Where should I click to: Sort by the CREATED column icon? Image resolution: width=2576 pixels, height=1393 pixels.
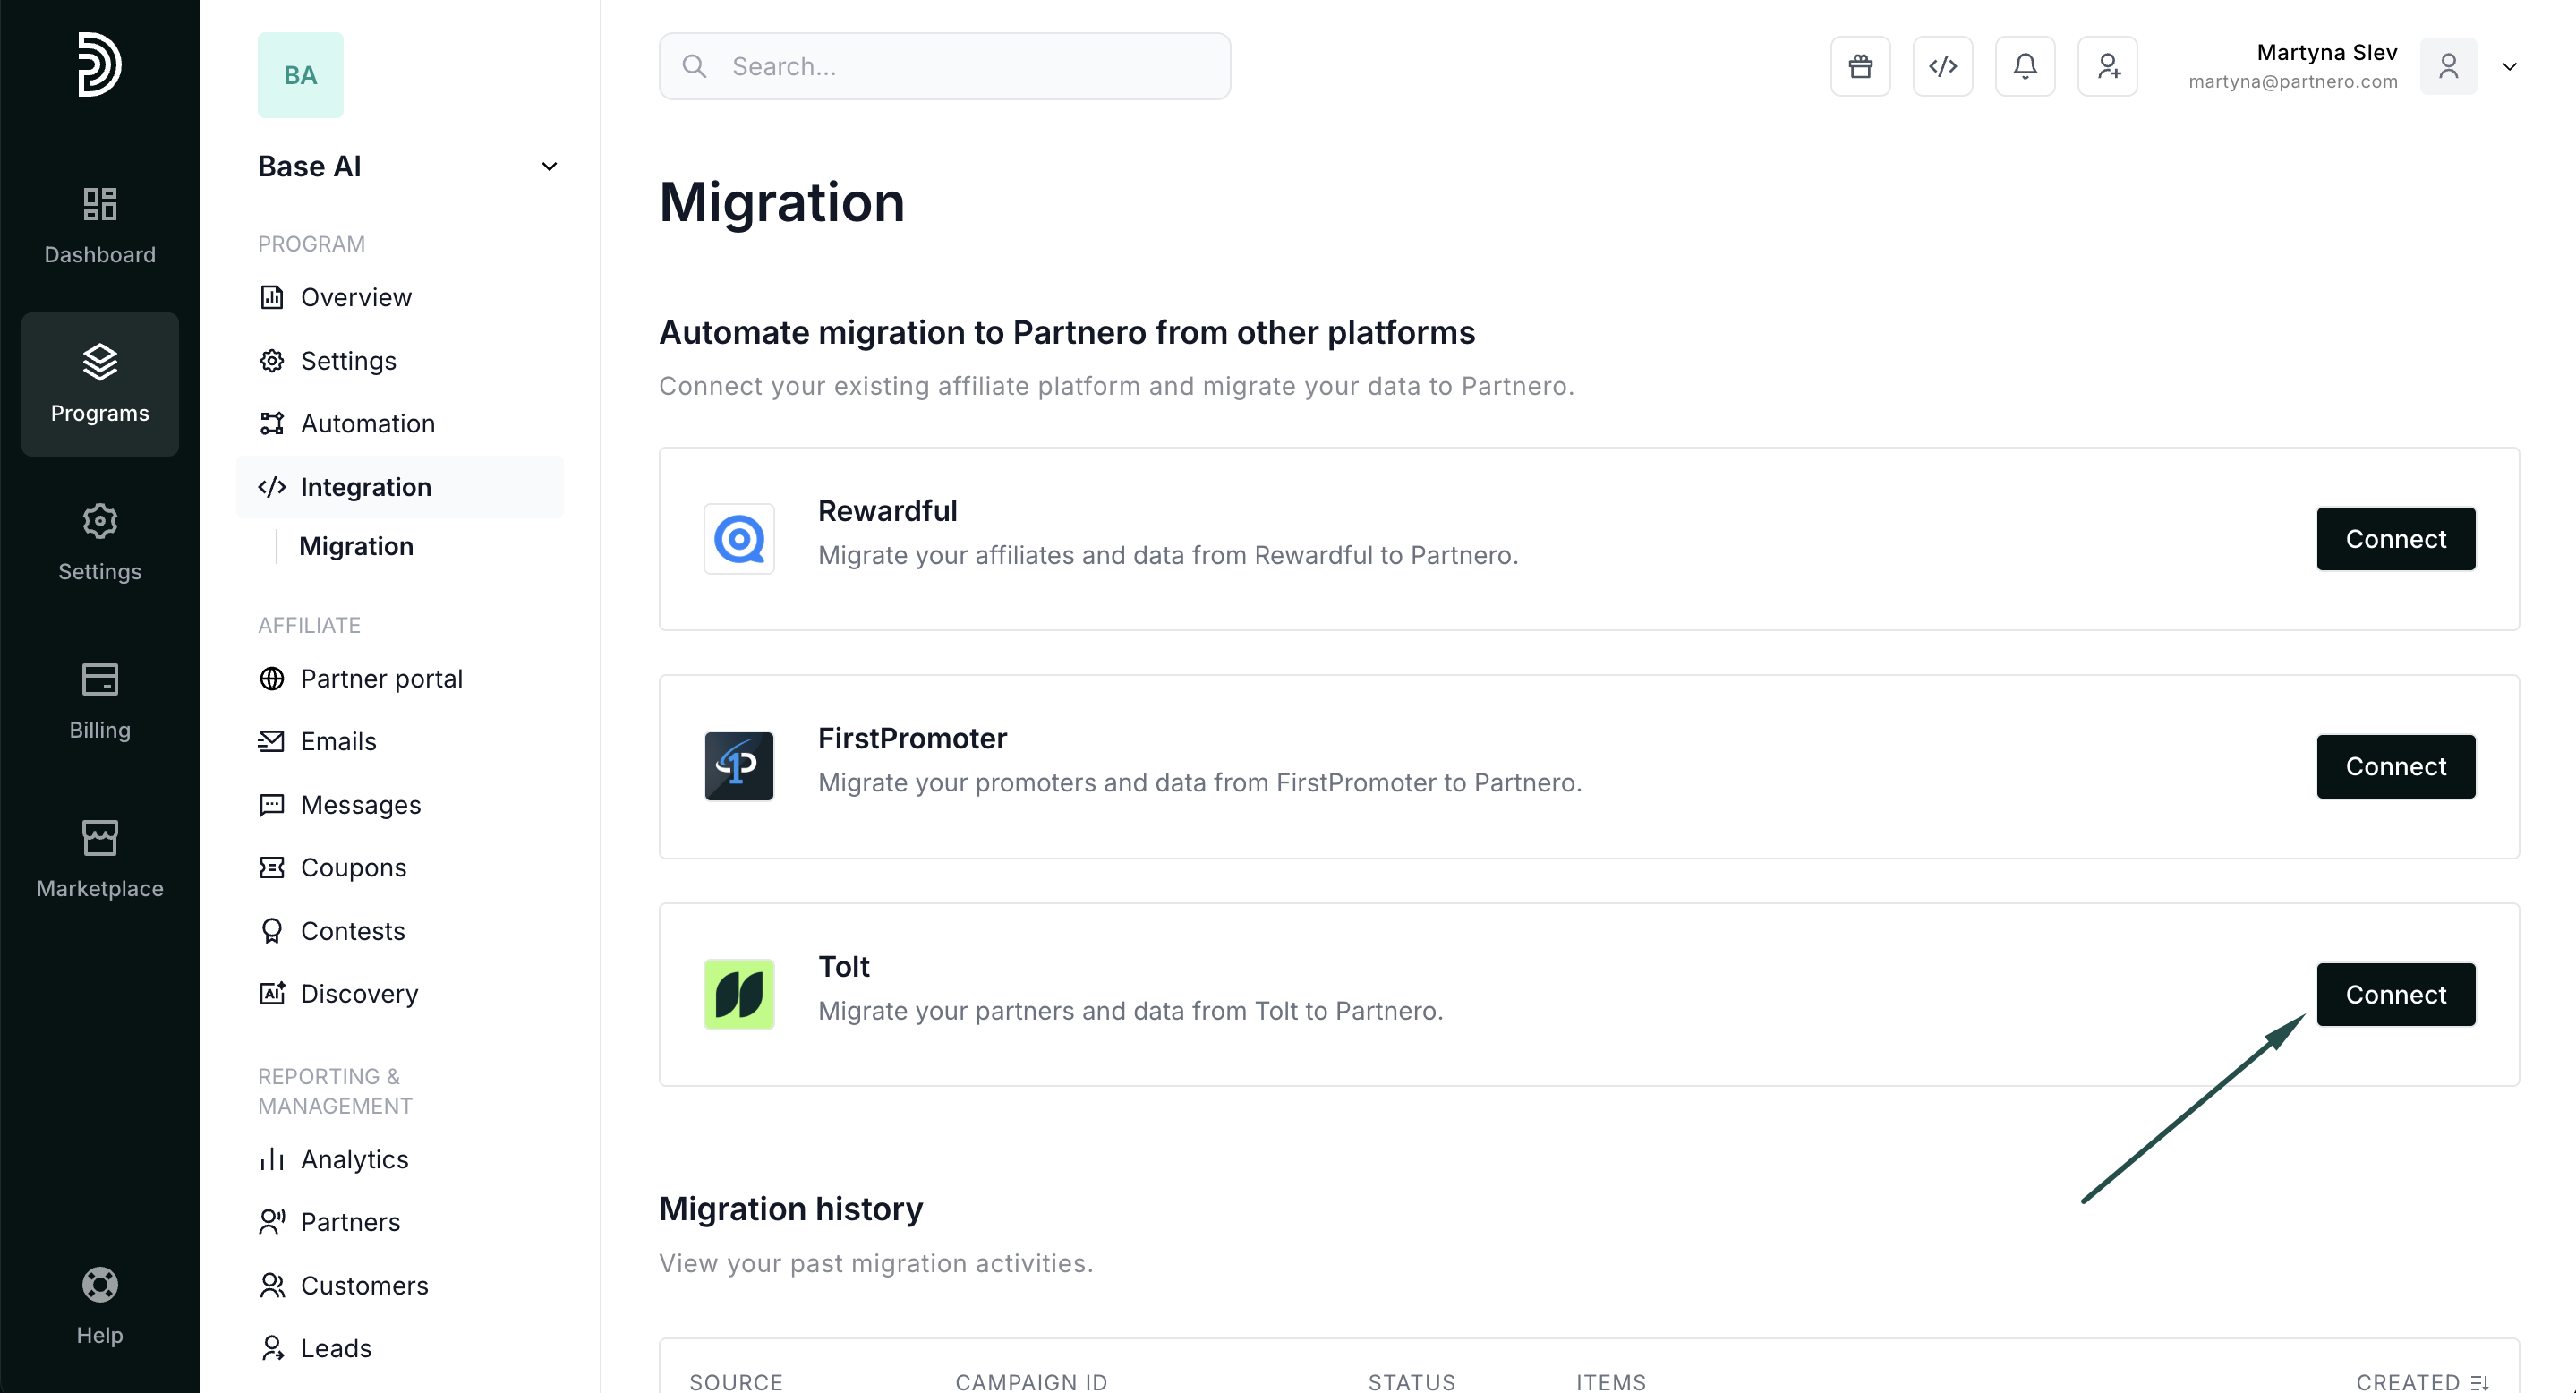coord(2479,1382)
